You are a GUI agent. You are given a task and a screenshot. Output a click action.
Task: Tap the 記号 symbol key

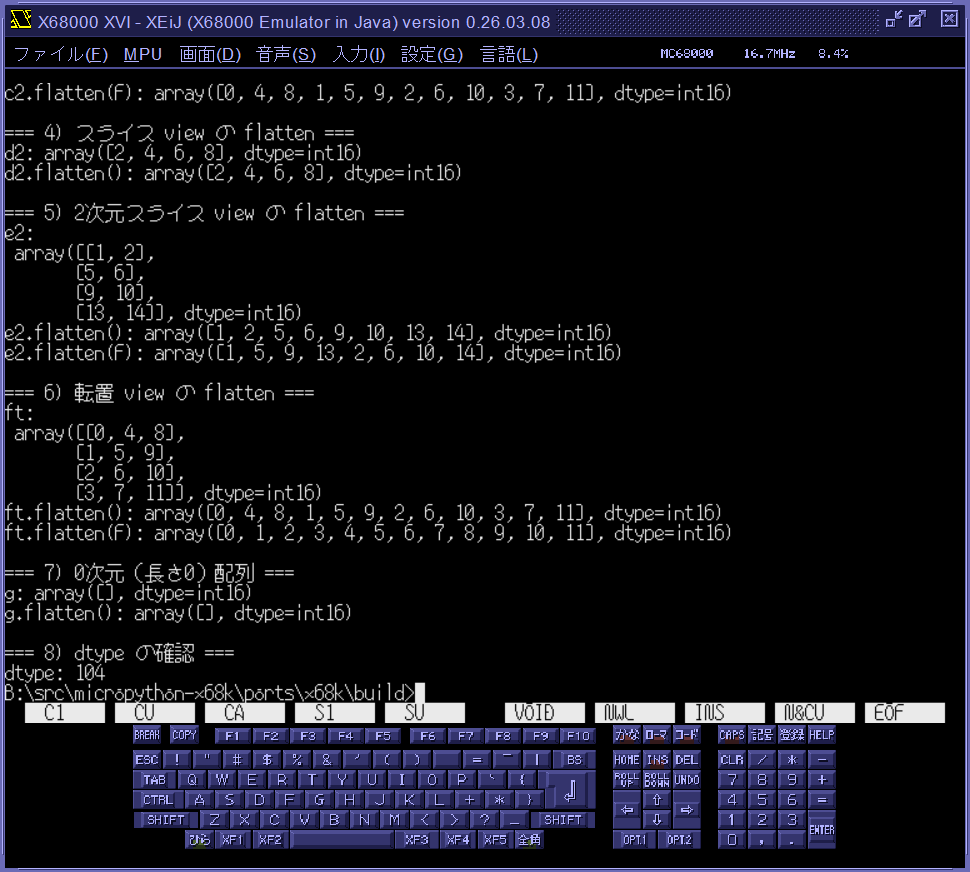pyautogui.click(x=762, y=735)
